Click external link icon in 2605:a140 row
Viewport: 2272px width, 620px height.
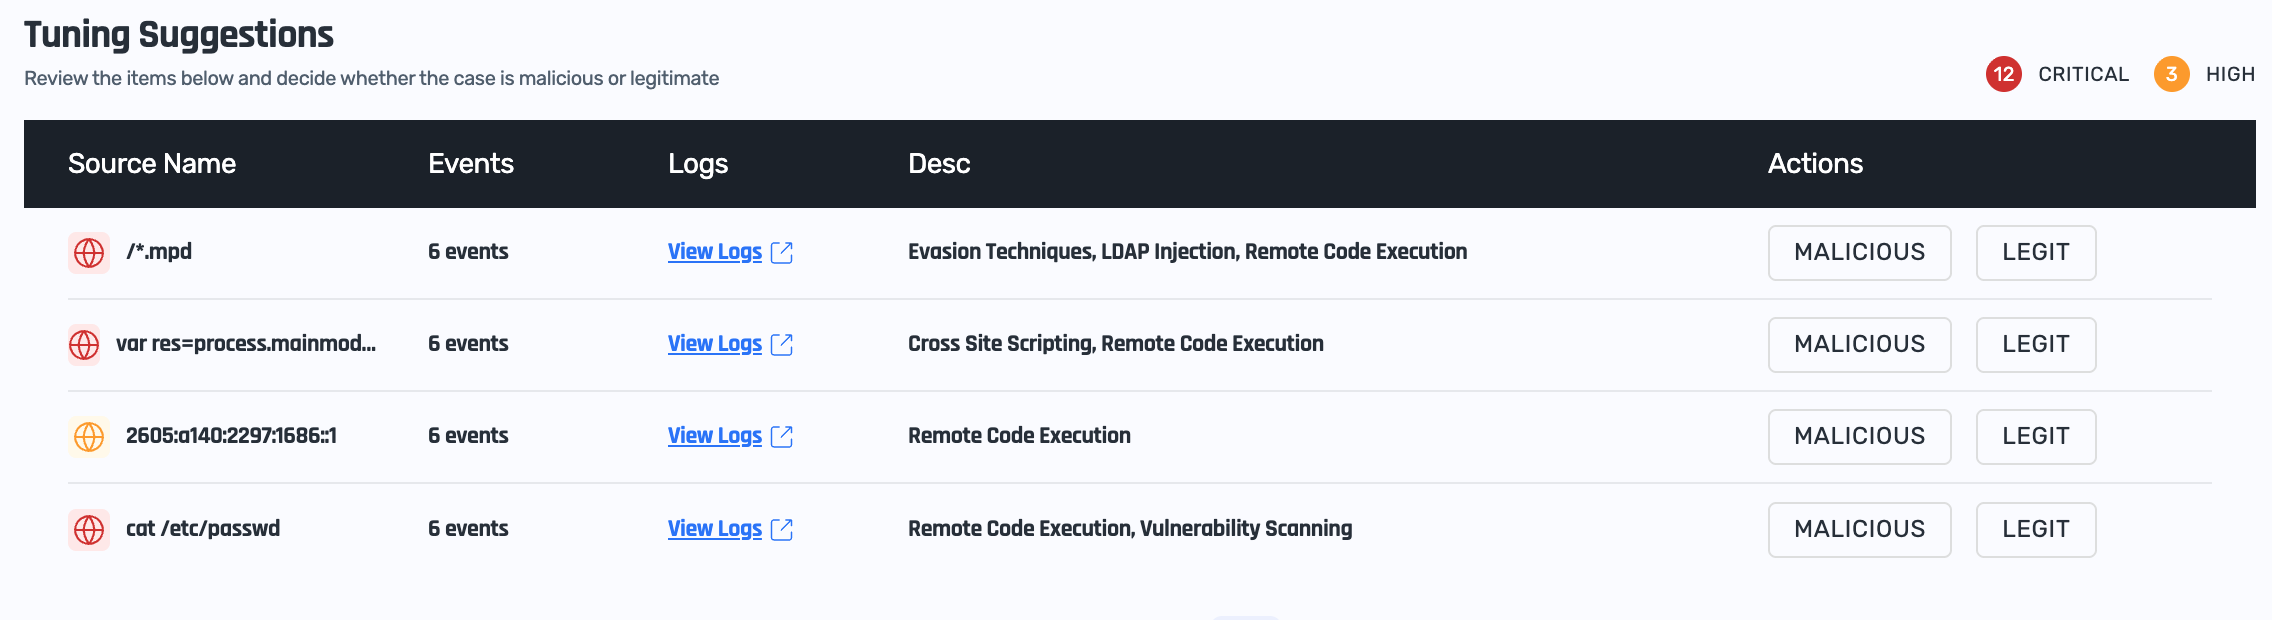click(782, 437)
